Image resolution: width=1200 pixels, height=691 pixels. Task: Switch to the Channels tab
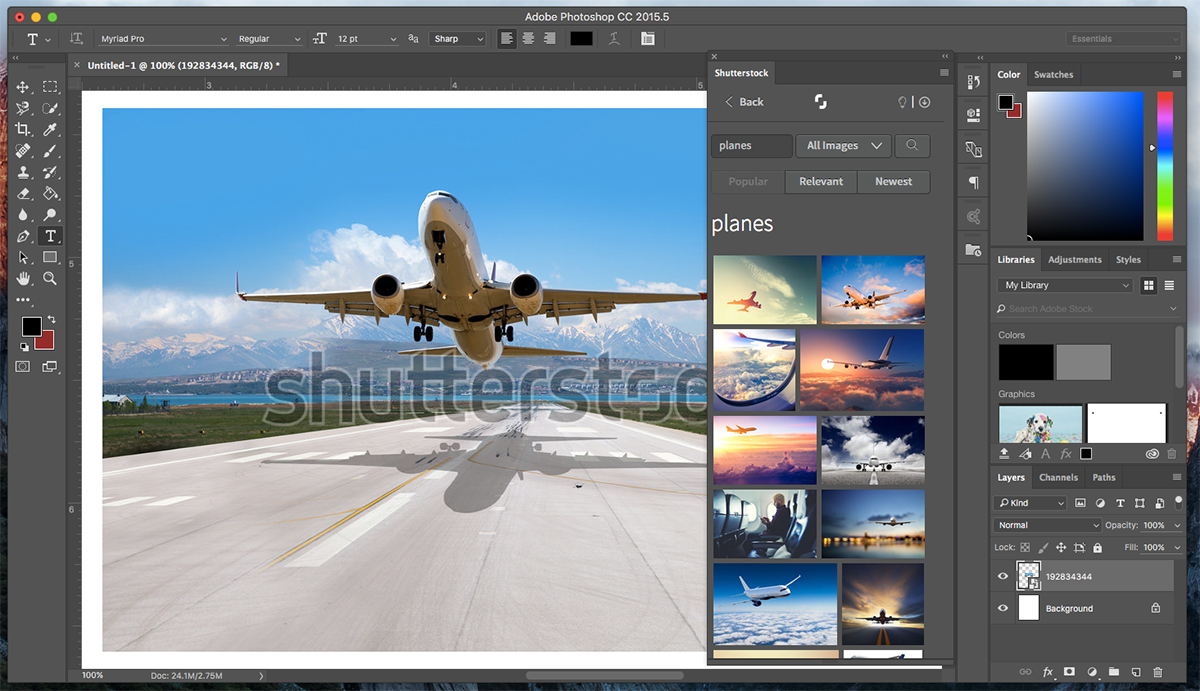point(1058,477)
